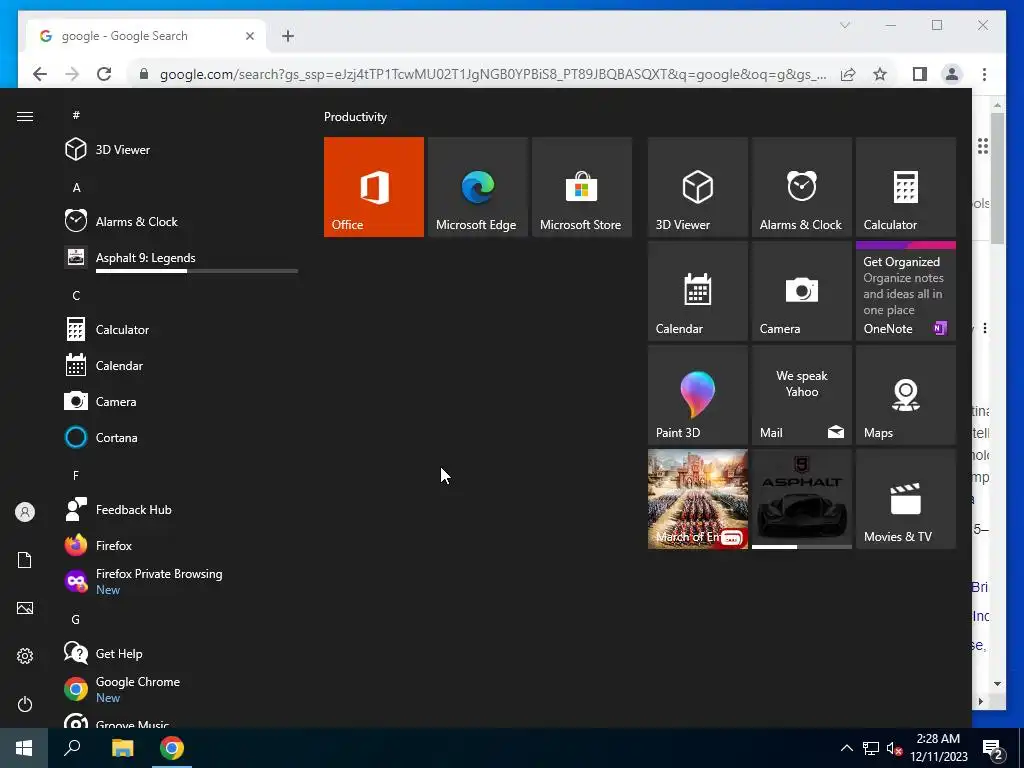Open the taskbar clock and date
This screenshot has width=1024, height=768.
pos(938,748)
